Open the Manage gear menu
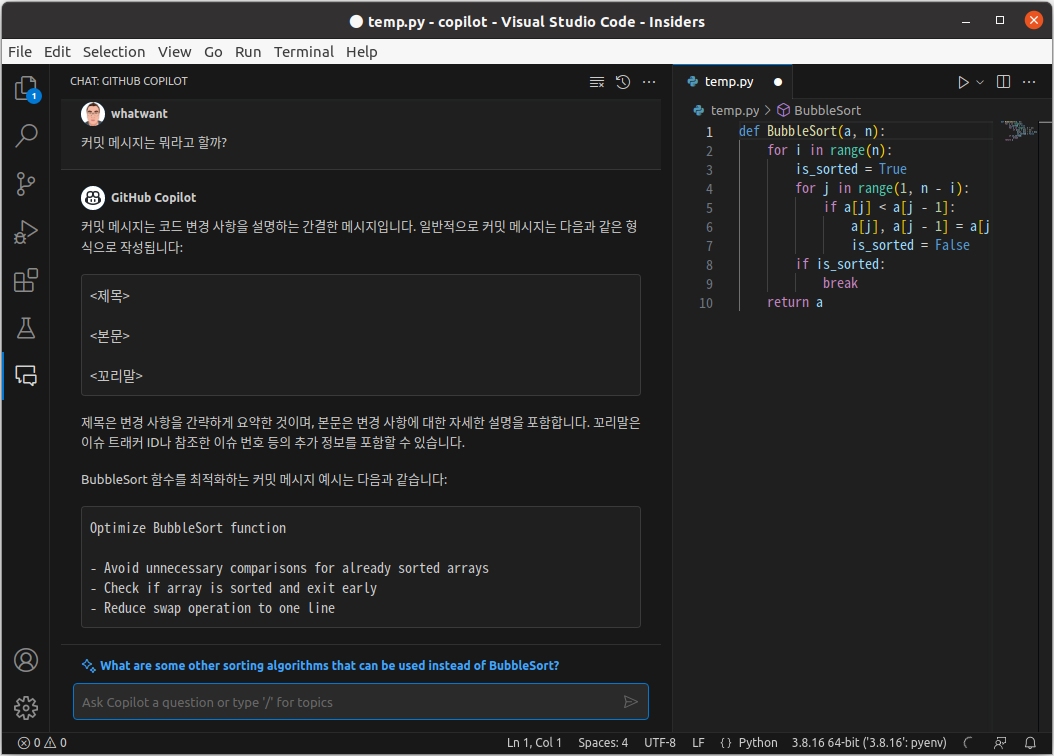This screenshot has width=1054, height=756. click(x=26, y=708)
